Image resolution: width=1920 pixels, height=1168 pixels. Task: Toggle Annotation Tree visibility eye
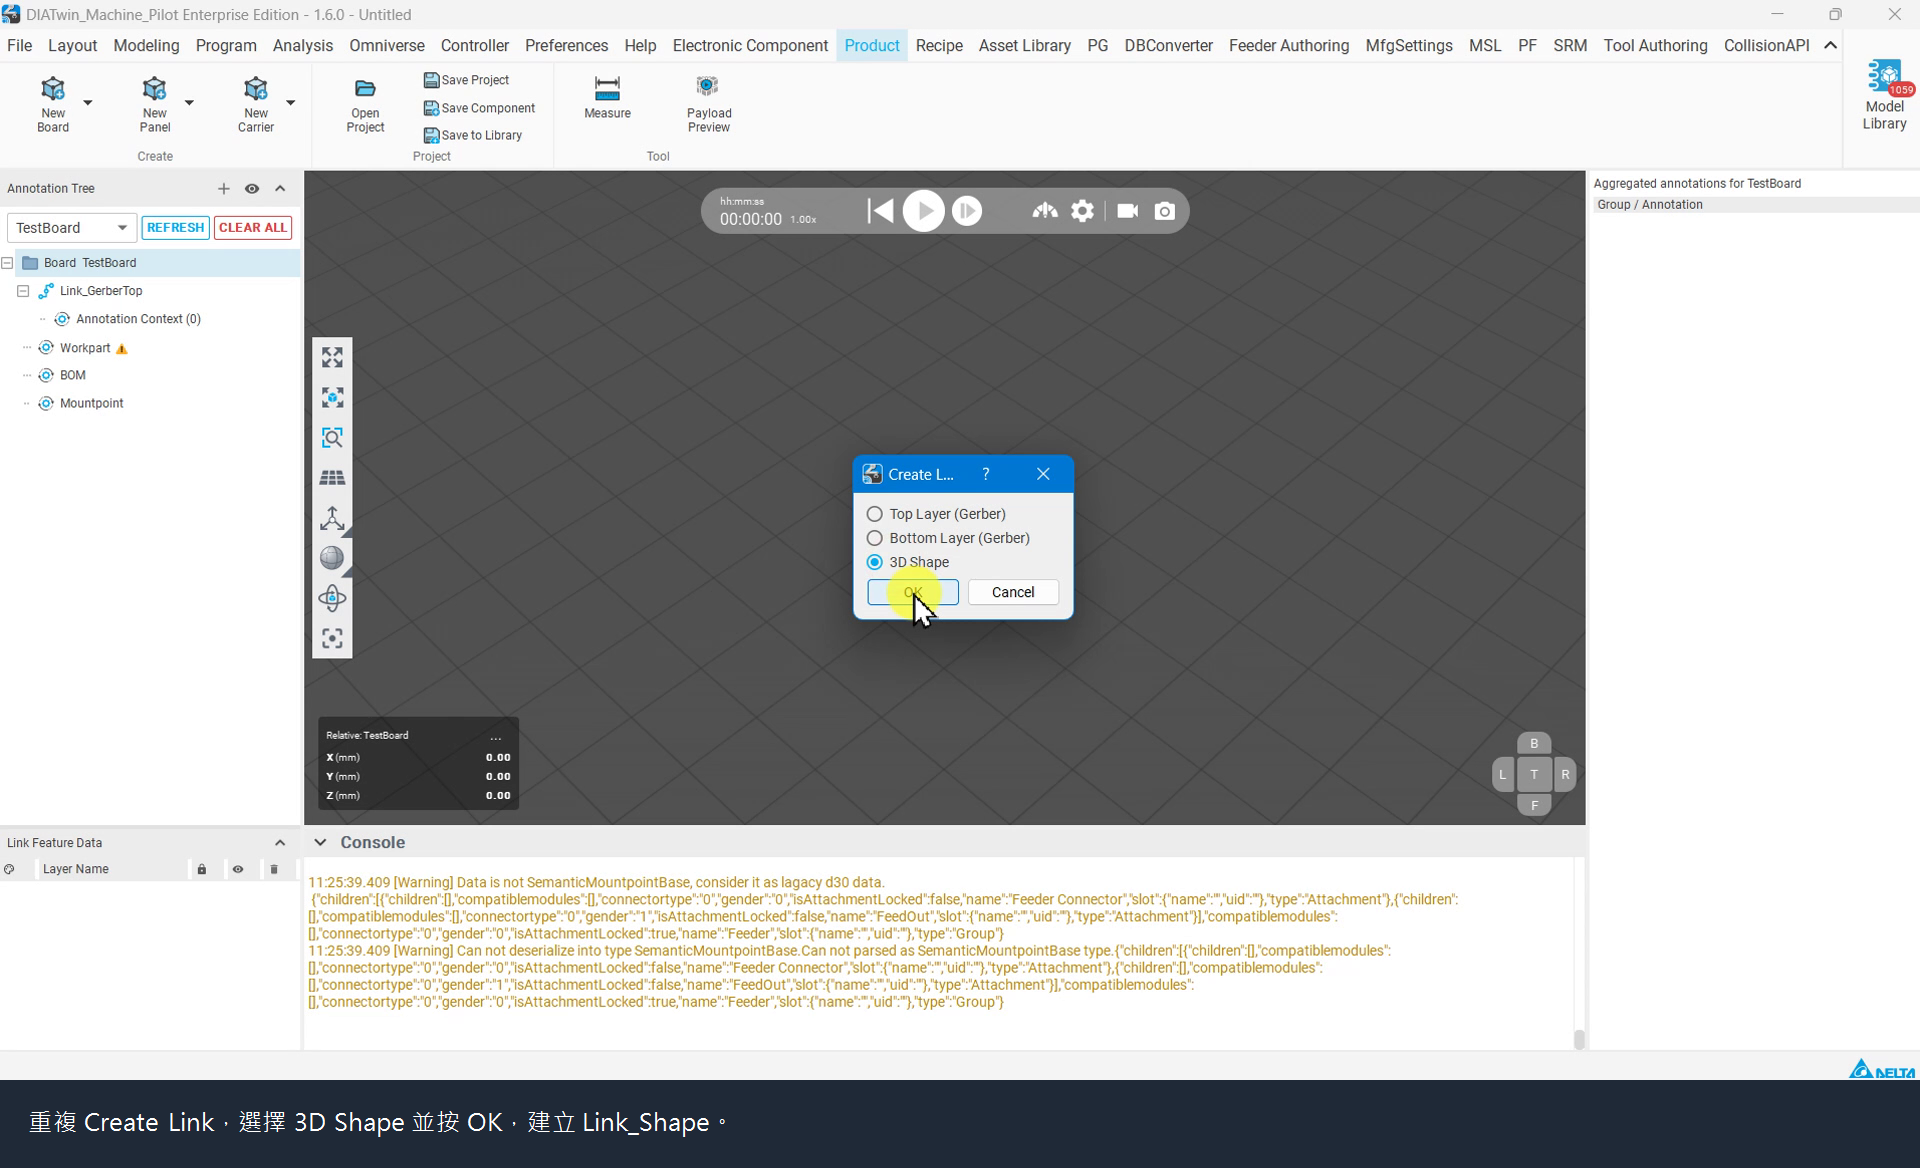(252, 188)
